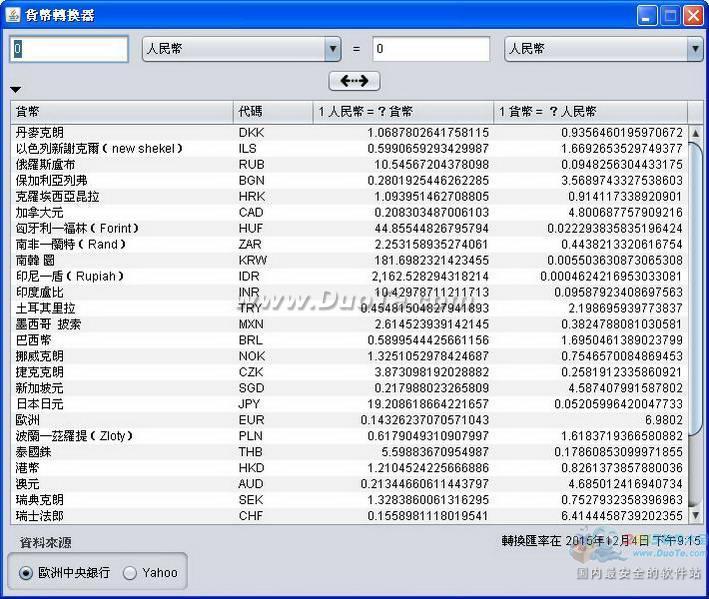The image size is (709, 599).
Task: Click the Java app icon in title bar
Action: pyautogui.click(x=13, y=14)
